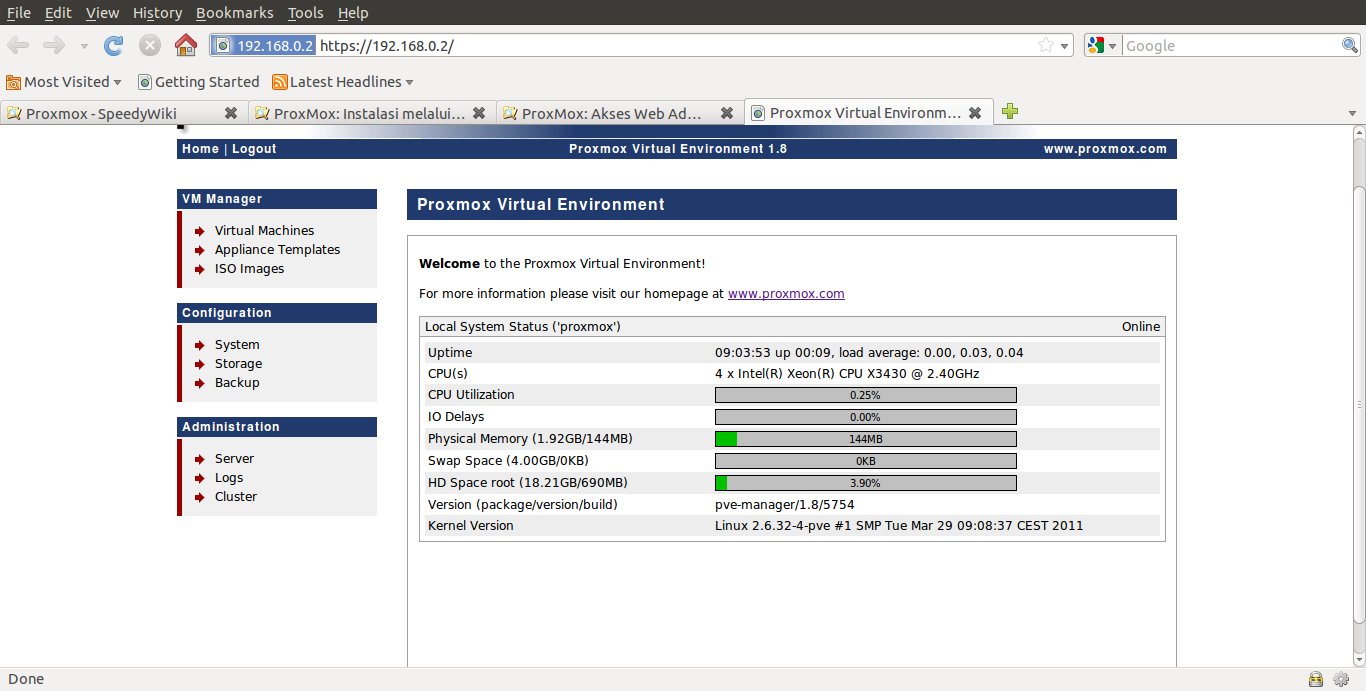Expand the Most Visited bookmarks dropdown
Screen dimensions: 1366x691
(x=117, y=82)
